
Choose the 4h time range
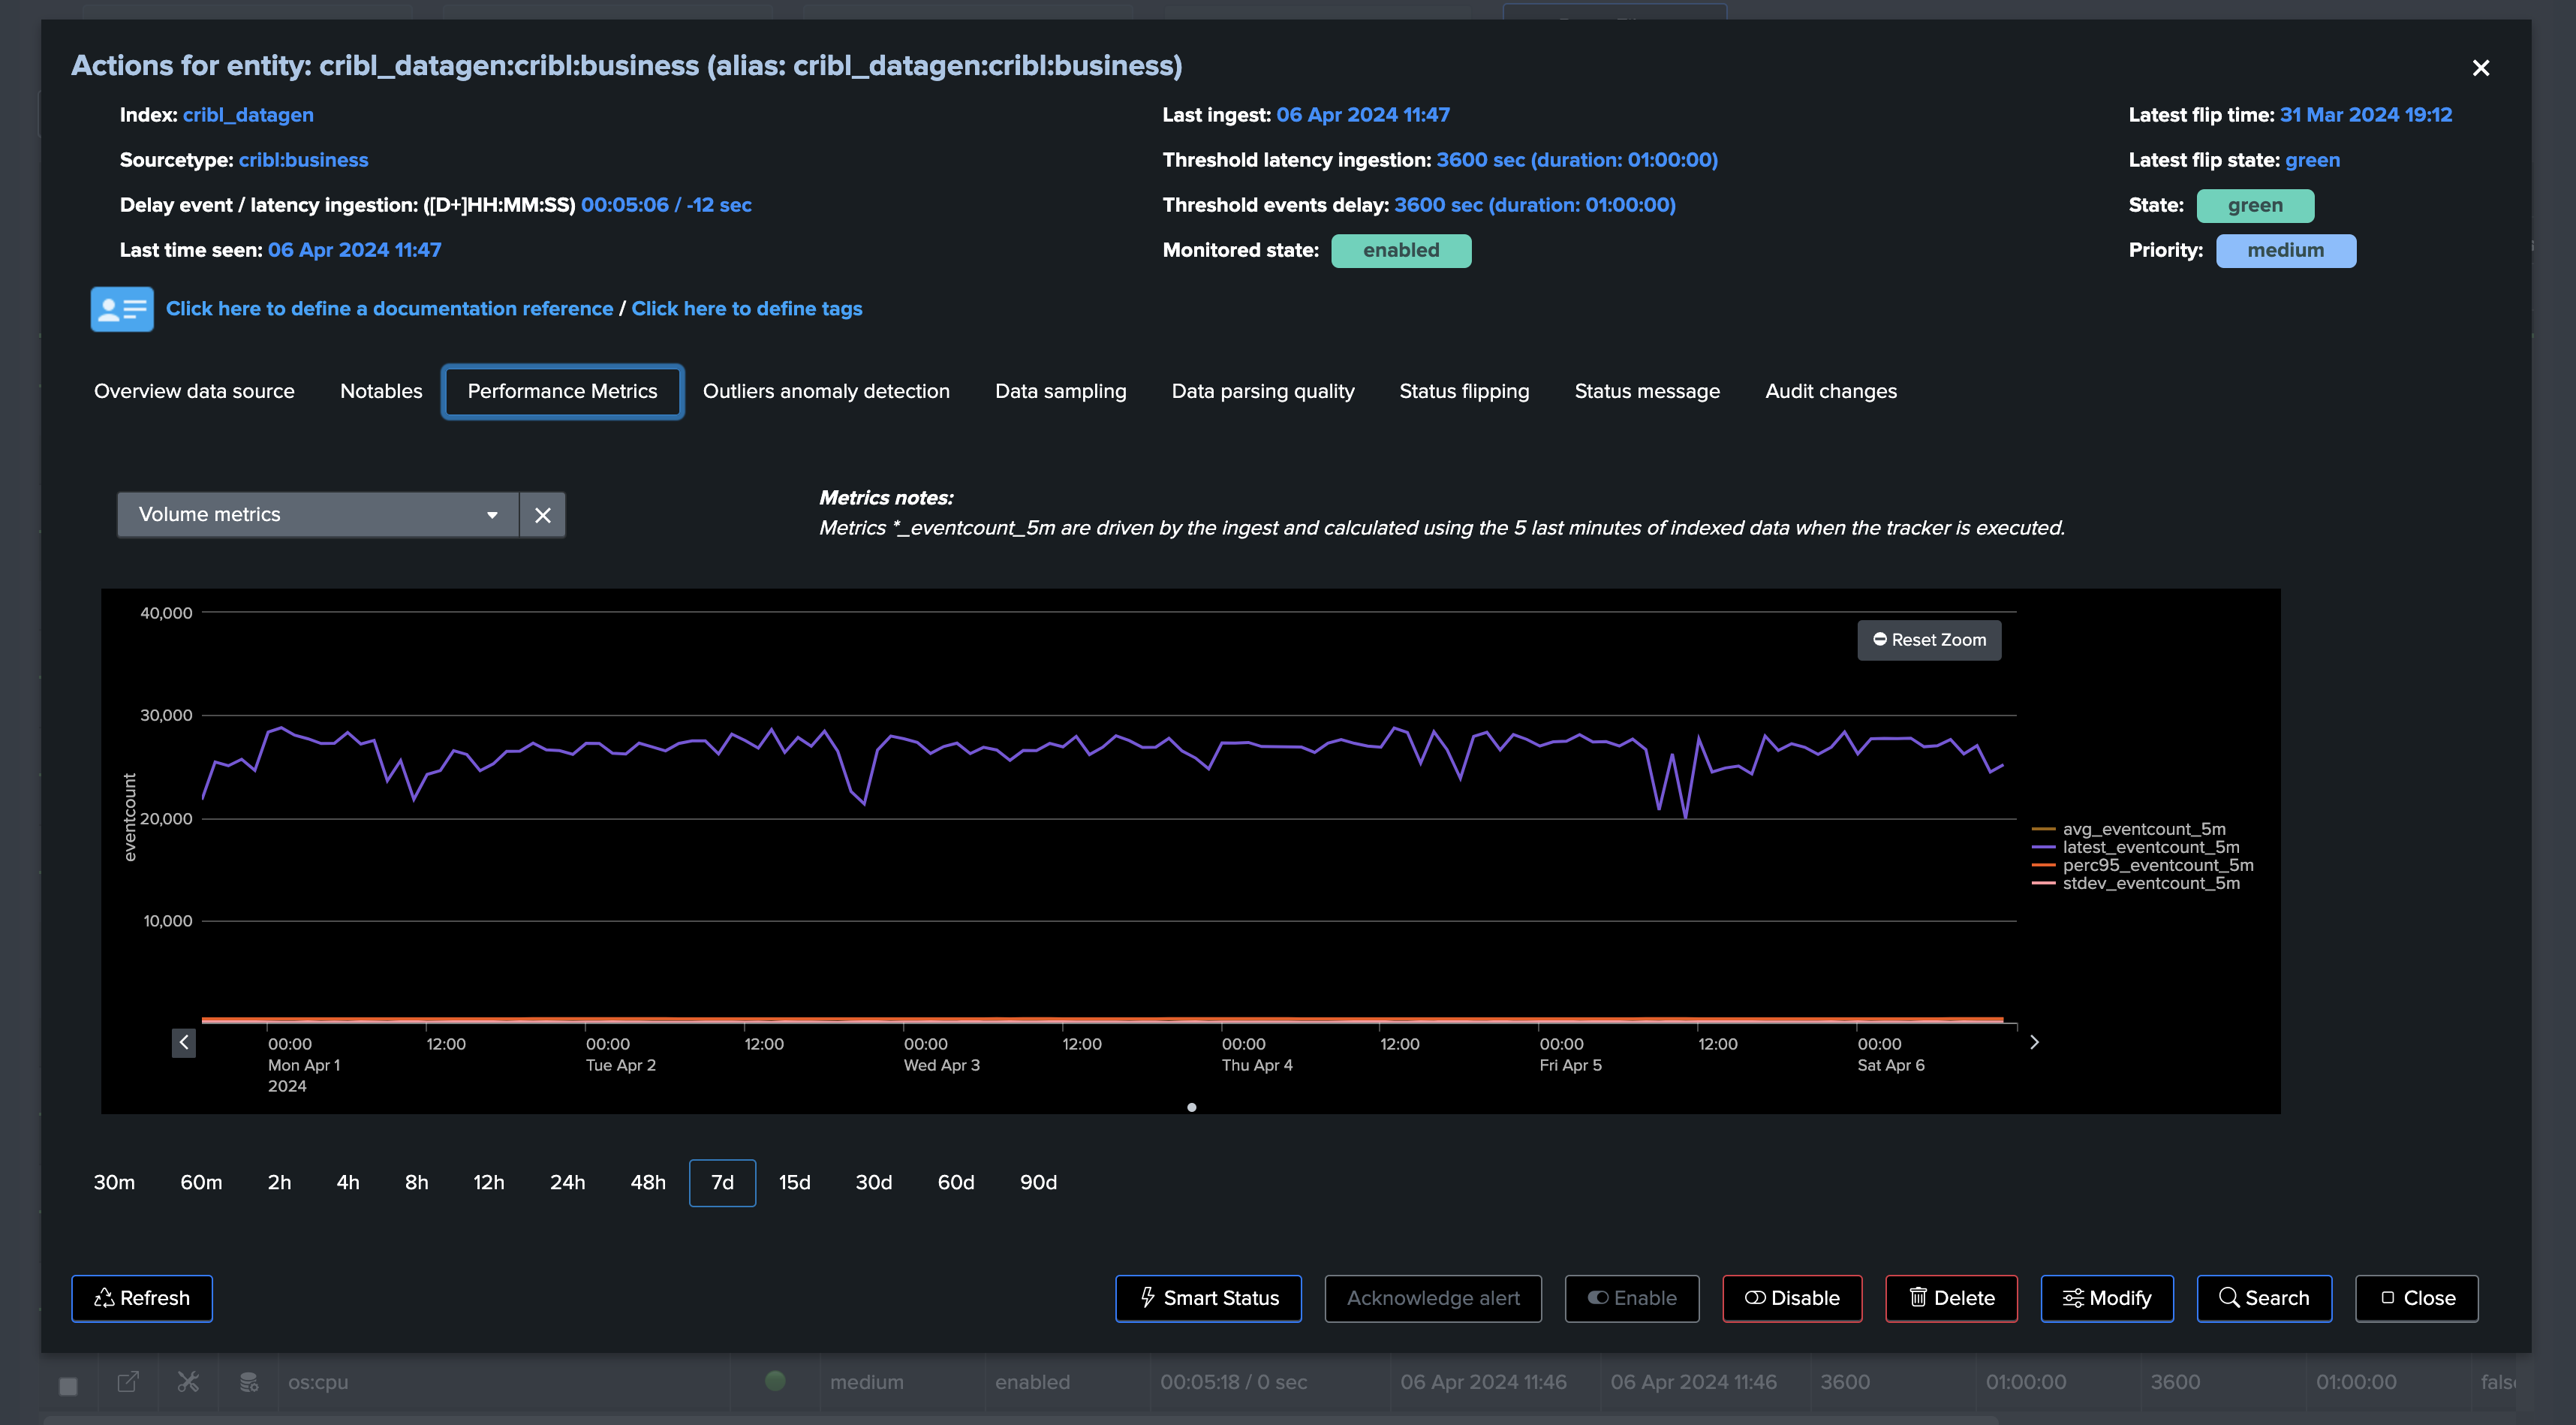click(x=348, y=1183)
